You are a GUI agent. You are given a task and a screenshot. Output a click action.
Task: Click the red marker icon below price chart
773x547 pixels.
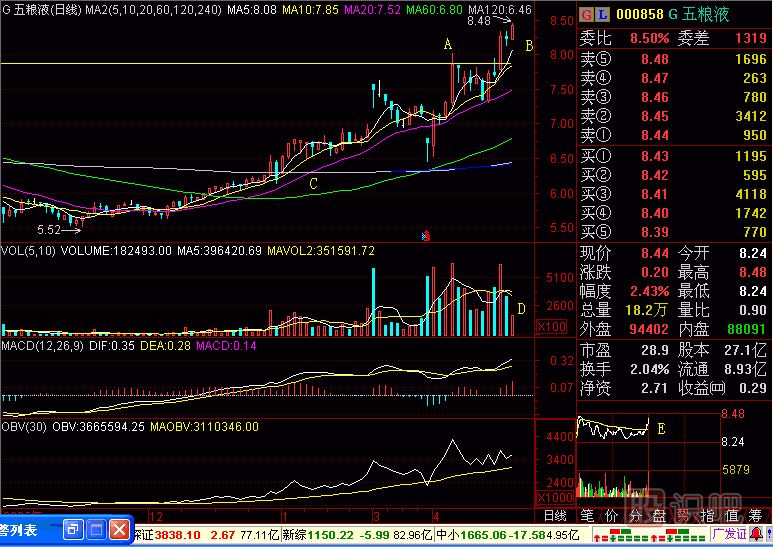click(x=427, y=236)
